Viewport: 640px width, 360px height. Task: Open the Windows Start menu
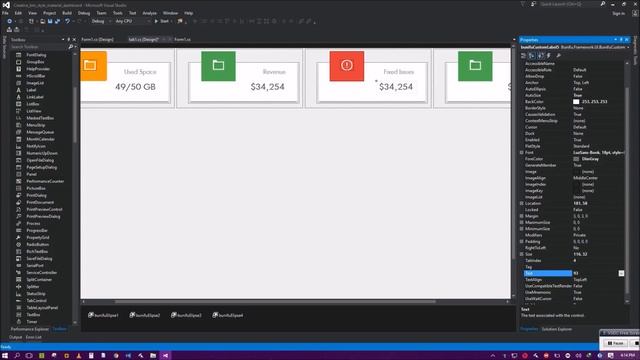[x=5, y=356]
